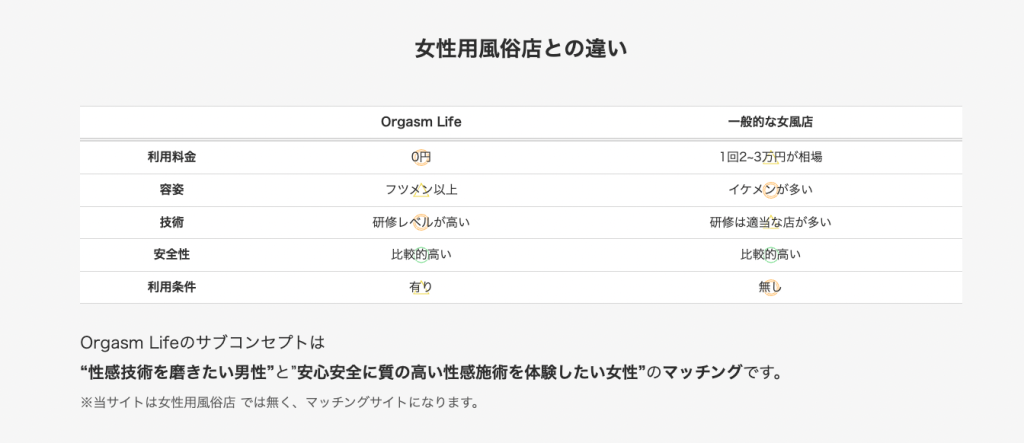Select the 無し cell

coord(770,287)
